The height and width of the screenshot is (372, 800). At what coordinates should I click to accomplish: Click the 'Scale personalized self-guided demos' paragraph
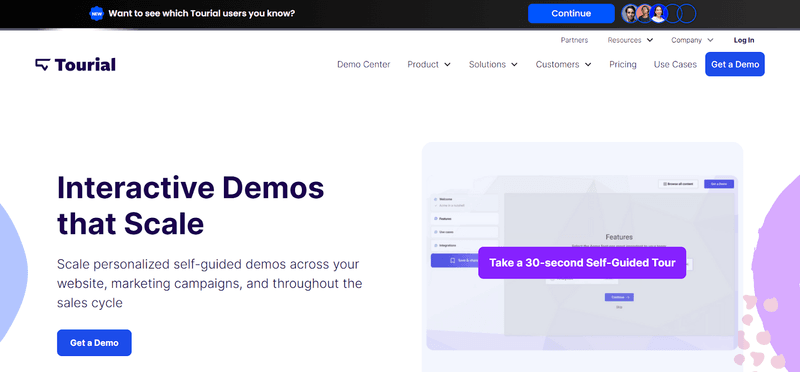pos(210,284)
